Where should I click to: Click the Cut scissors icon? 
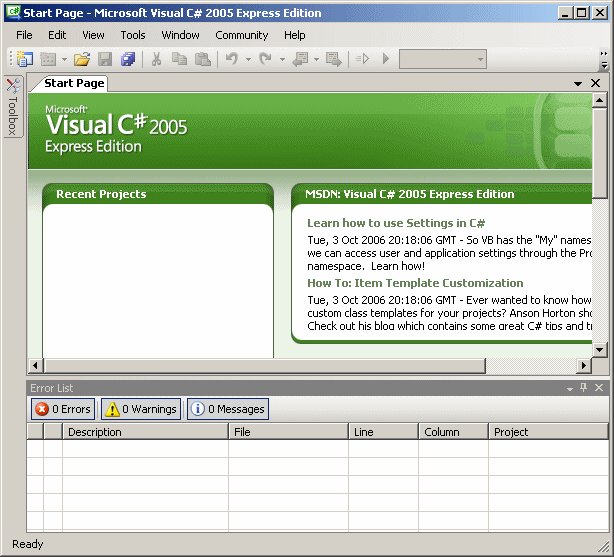[x=156, y=59]
